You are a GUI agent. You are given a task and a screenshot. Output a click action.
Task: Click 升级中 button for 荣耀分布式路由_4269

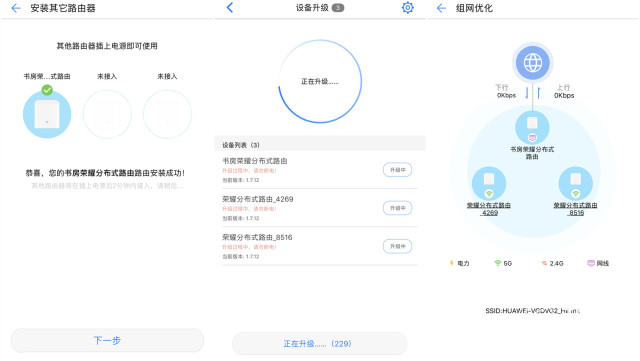[x=397, y=208]
